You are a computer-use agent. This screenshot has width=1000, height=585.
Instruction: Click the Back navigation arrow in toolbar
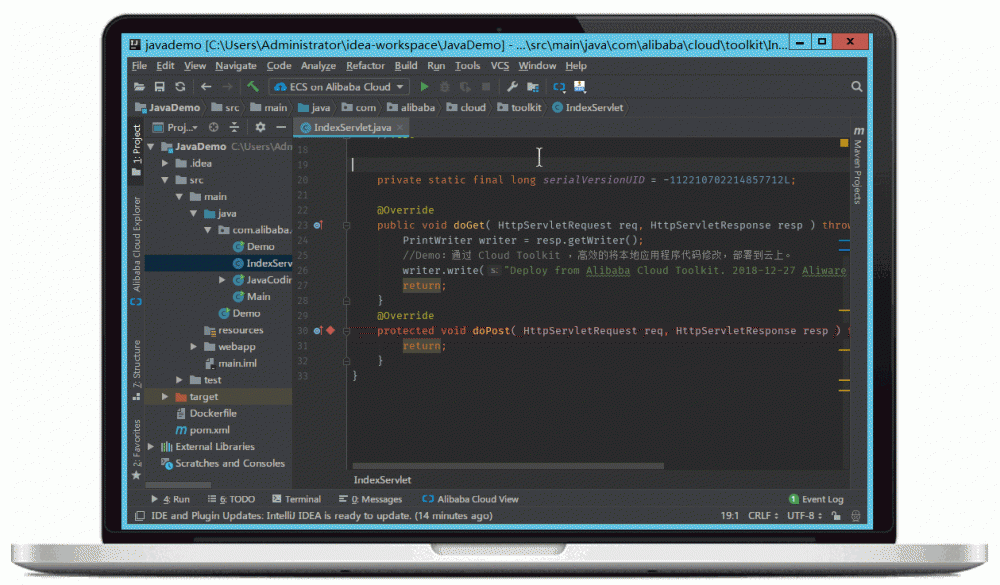206,87
